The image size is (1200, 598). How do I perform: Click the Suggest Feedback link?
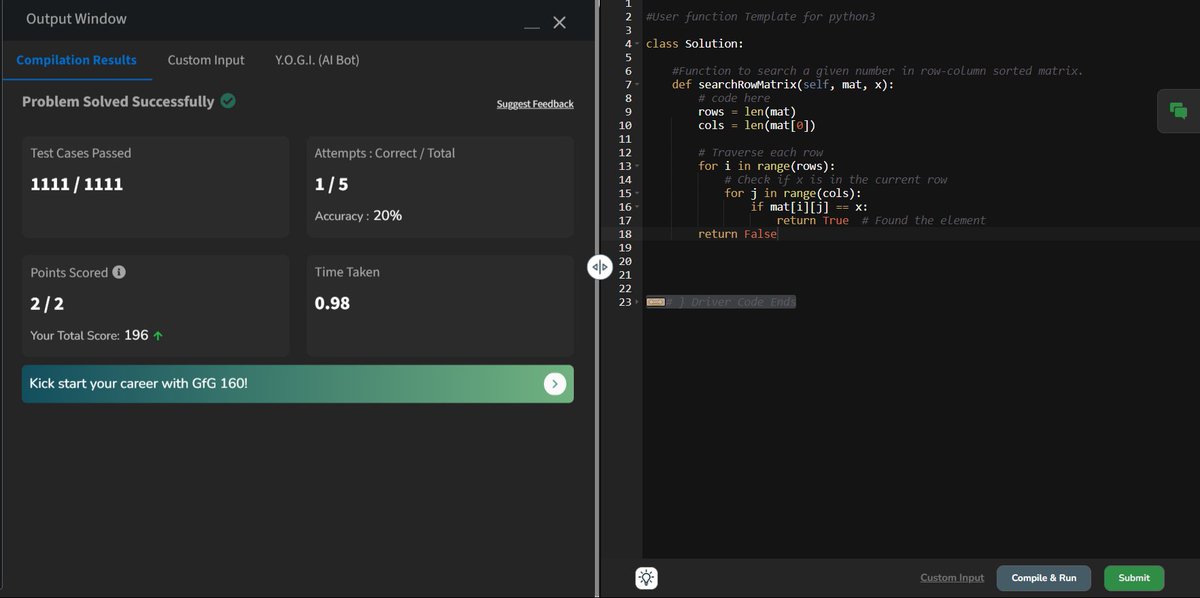coord(535,104)
